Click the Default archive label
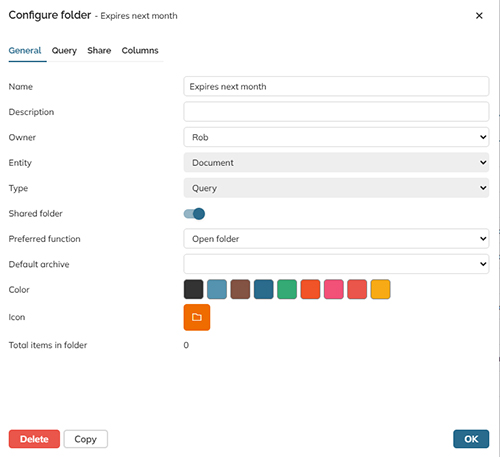The width and height of the screenshot is (500, 457). pos(39,264)
